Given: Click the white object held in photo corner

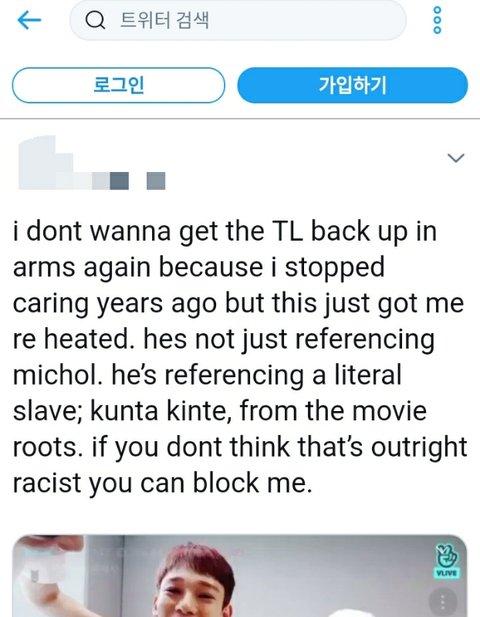Looking at the screenshot, I should [47, 563].
